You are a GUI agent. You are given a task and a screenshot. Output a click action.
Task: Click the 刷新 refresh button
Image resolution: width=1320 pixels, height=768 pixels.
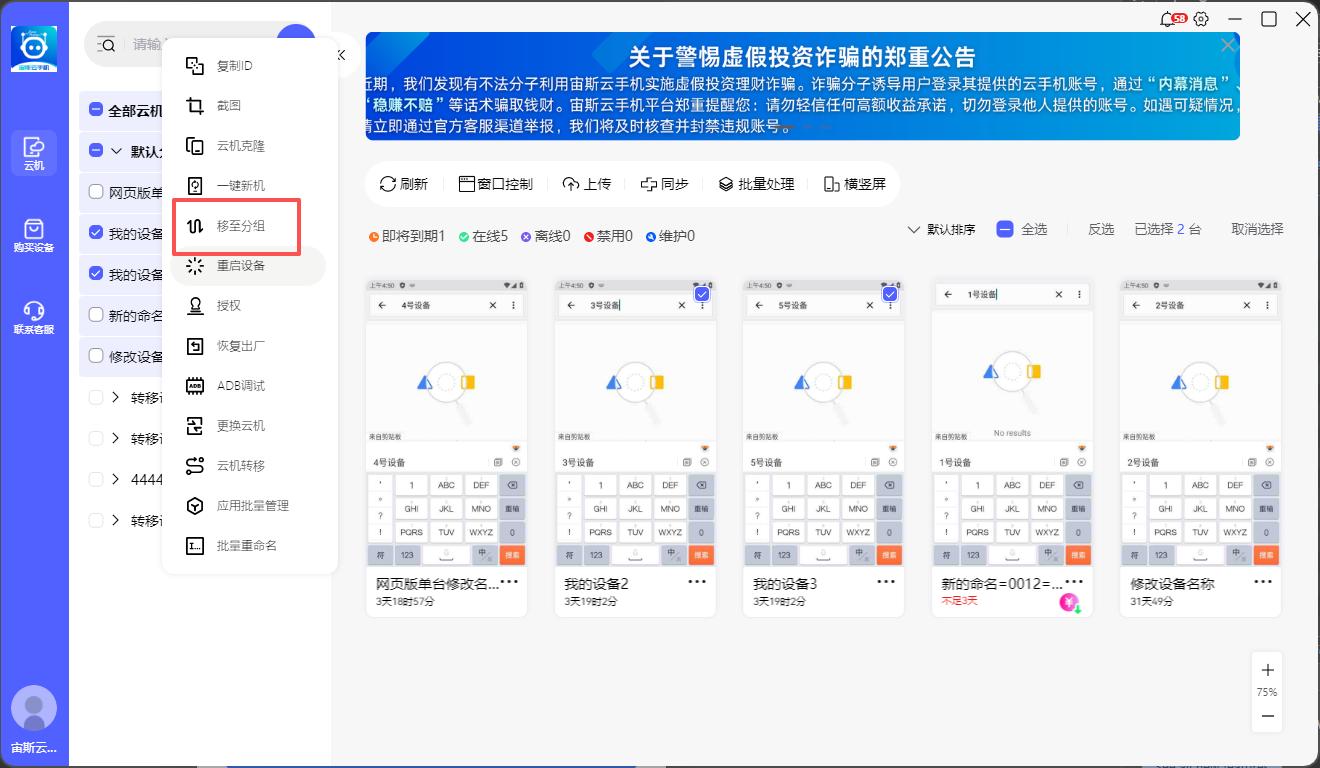click(x=404, y=184)
